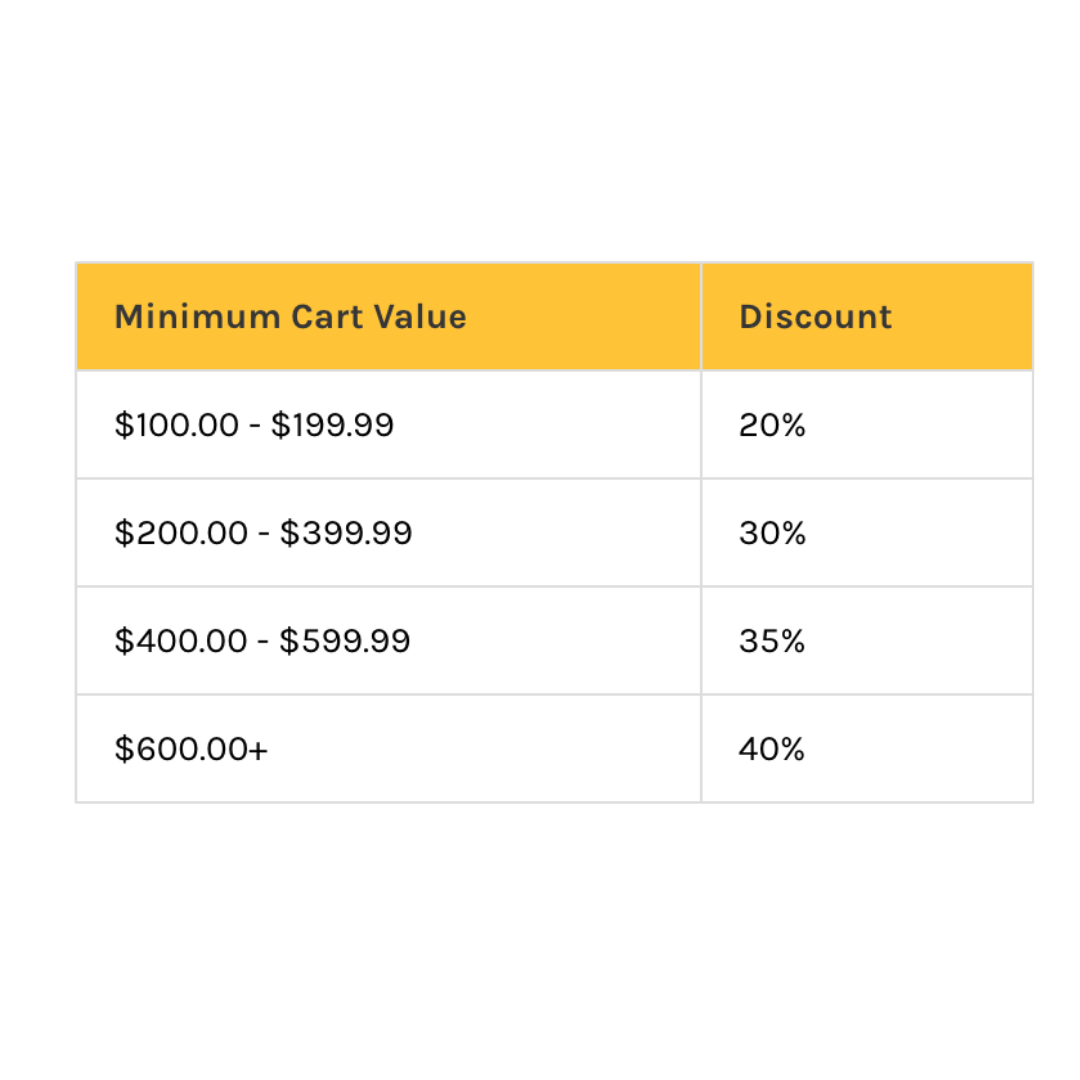Select the 30% discount value
Image resolution: width=1080 pixels, height=1080 pixels.
point(772,533)
